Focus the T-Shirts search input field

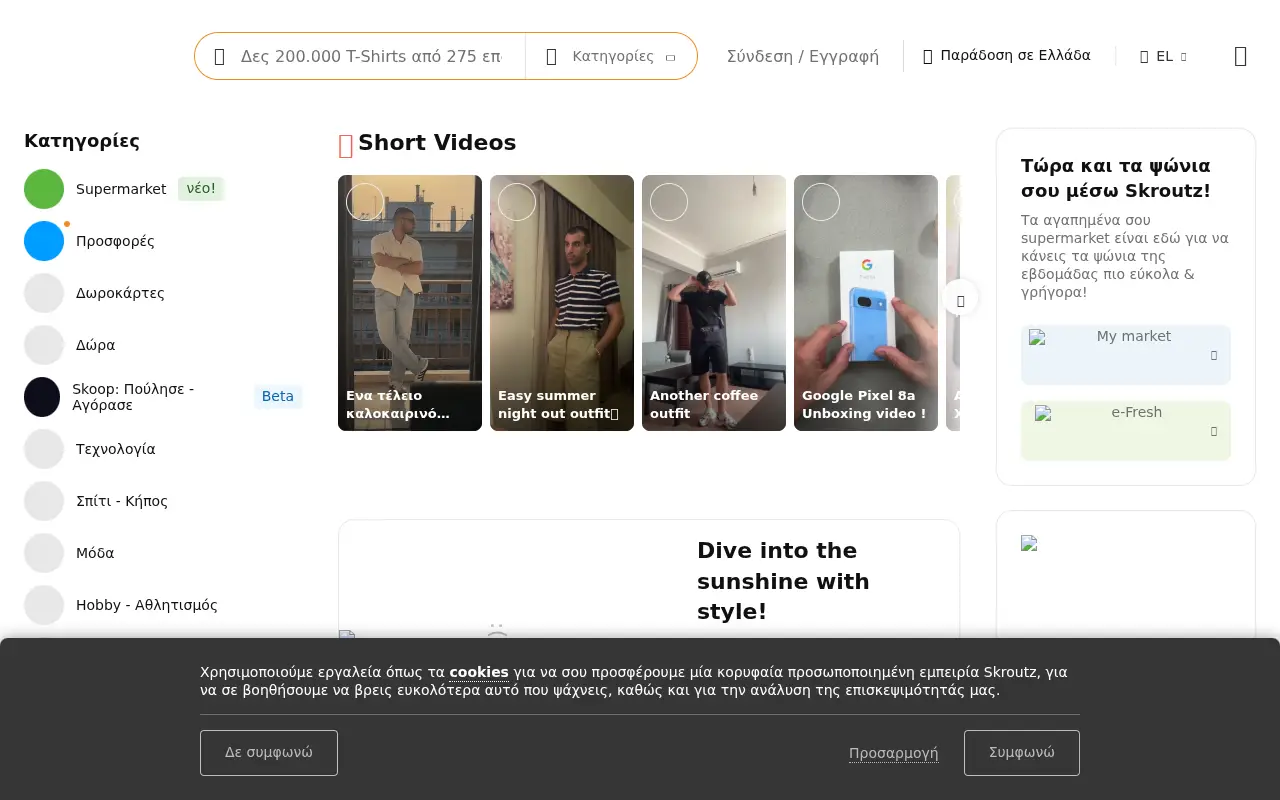click(370, 56)
